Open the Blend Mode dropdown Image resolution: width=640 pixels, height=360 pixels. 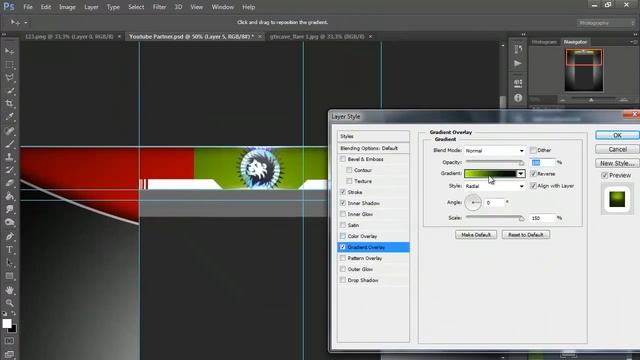(495, 151)
